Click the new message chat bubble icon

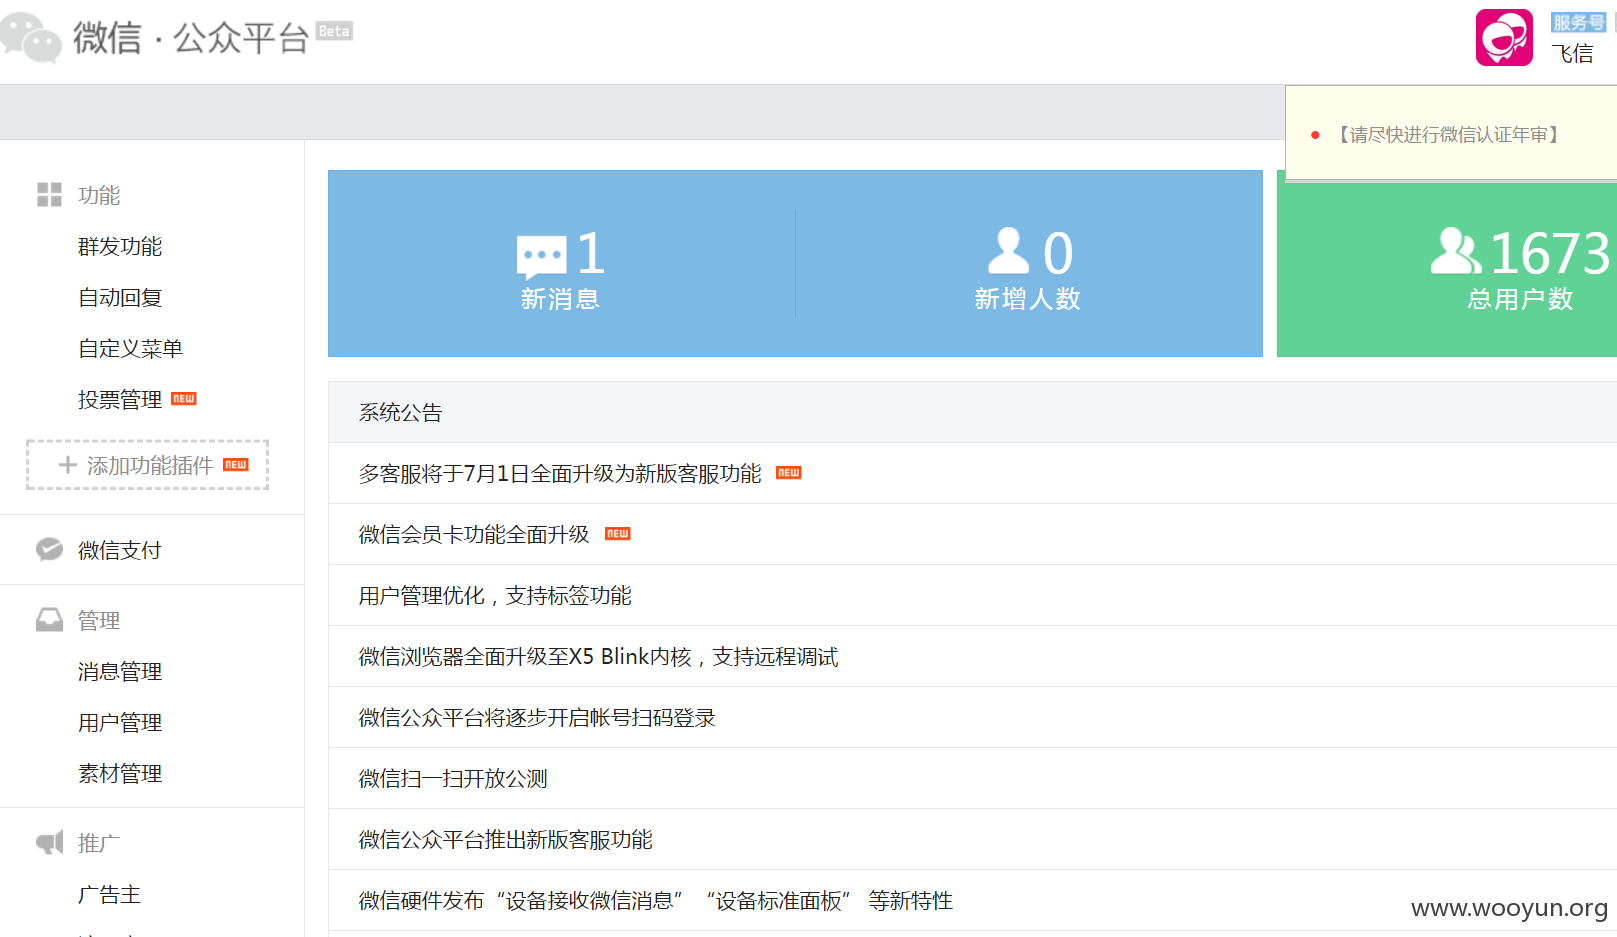[x=541, y=256]
